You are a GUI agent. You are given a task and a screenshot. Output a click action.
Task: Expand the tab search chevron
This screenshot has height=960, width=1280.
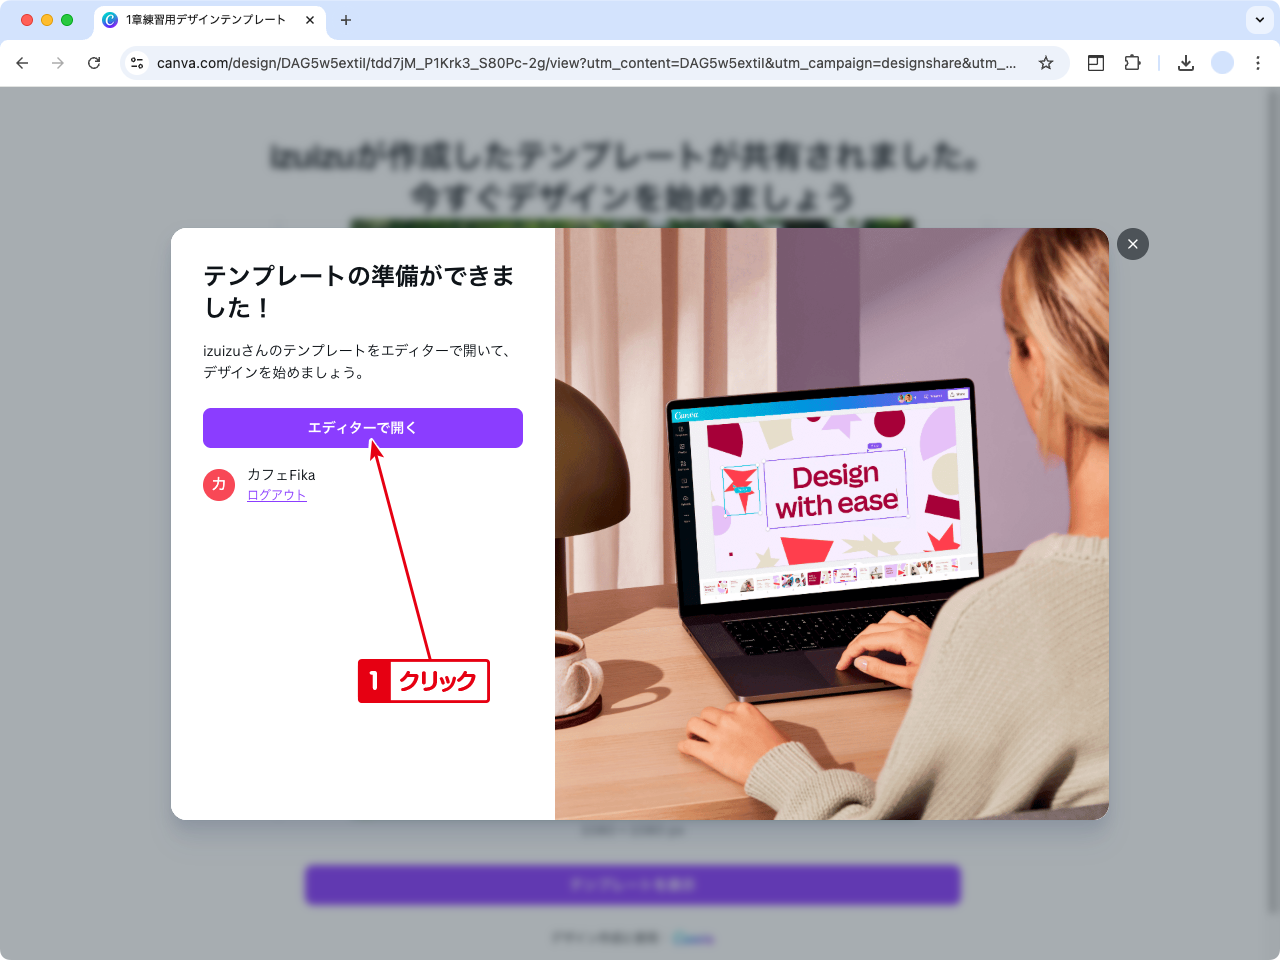click(1260, 20)
